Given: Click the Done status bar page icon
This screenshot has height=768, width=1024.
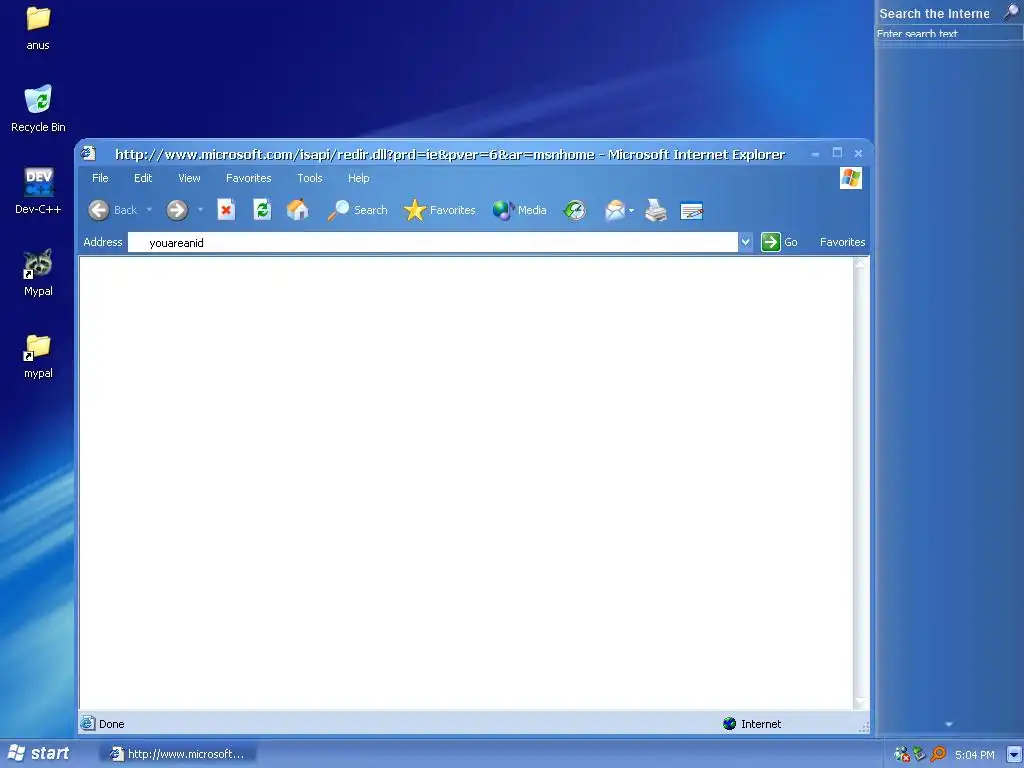Looking at the screenshot, I should pyautogui.click(x=88, y=723).
